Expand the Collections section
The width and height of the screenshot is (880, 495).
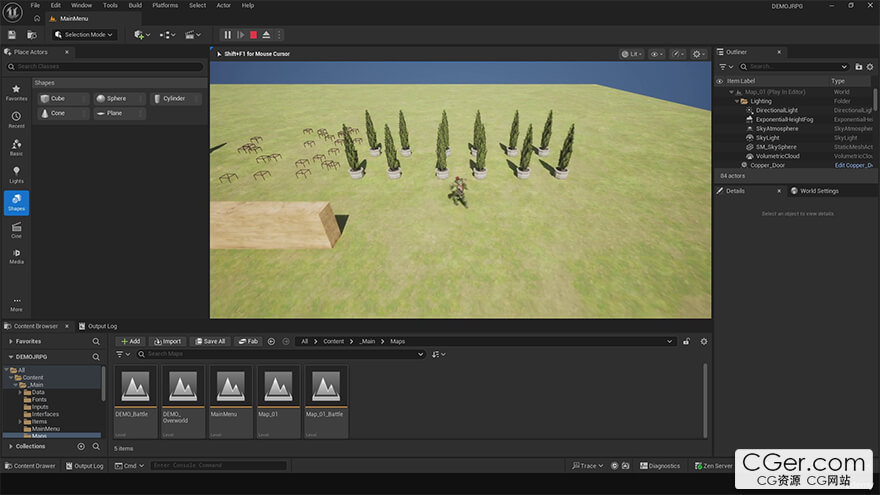[11, 446]
